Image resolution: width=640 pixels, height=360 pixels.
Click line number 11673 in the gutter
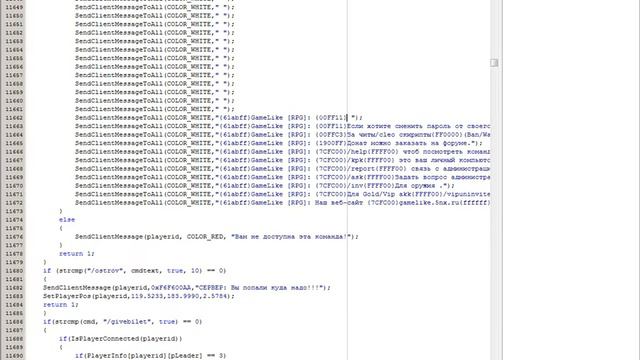14,211
